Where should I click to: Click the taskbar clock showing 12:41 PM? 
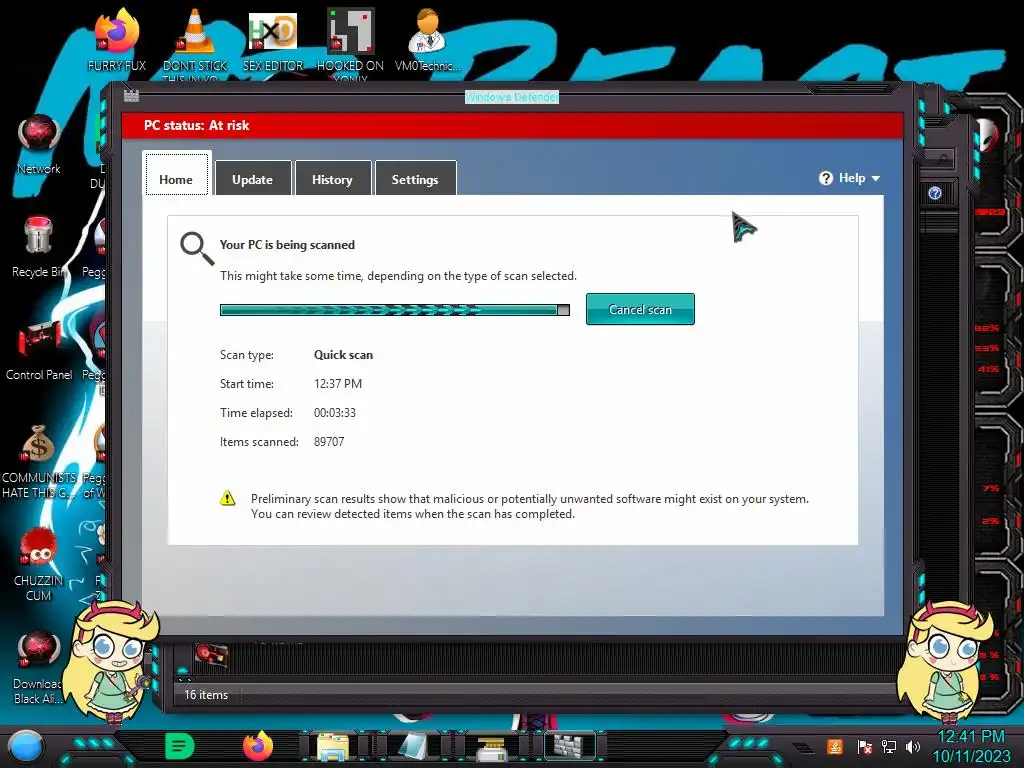point(970,737)
